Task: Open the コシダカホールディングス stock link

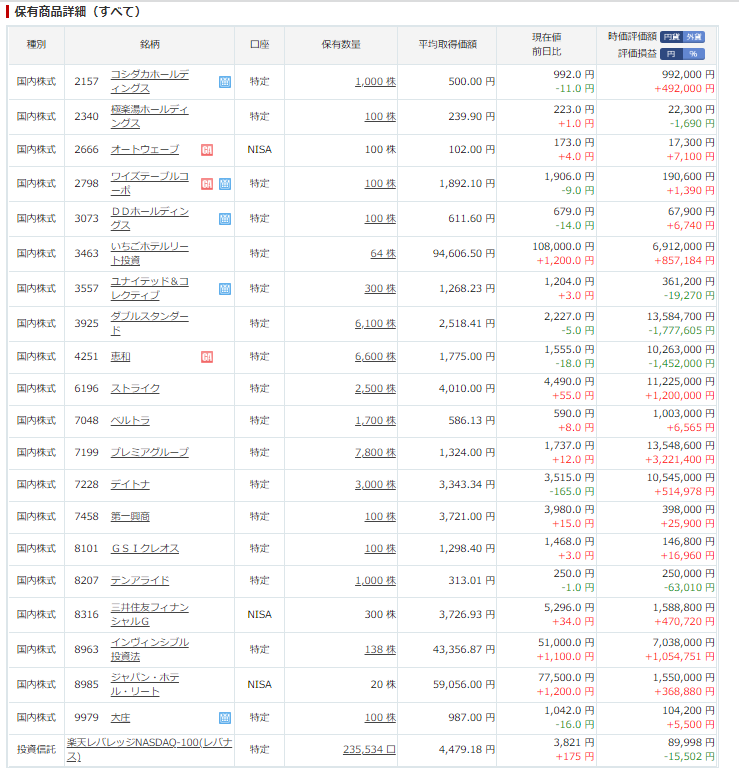Action: [x=149, y=81]
